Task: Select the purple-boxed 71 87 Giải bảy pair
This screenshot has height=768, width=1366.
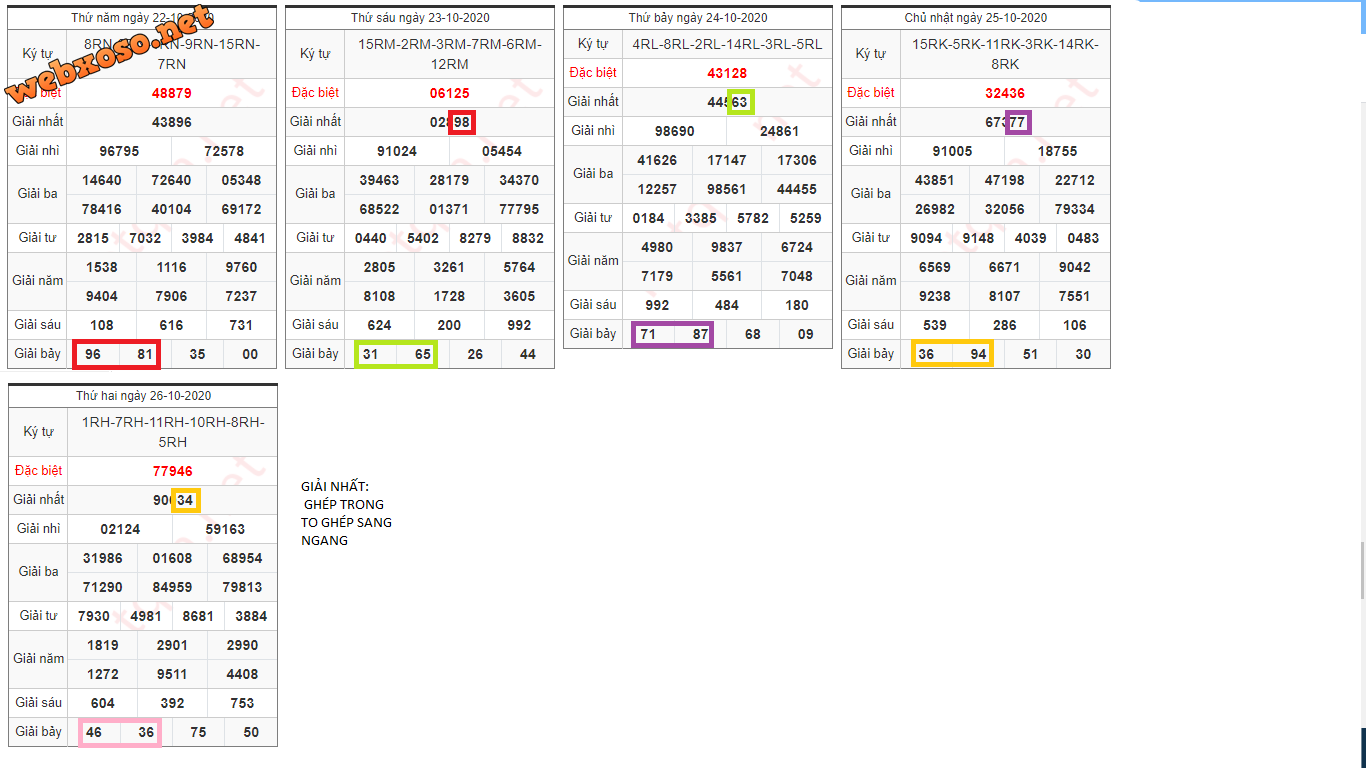Action: click(673, 334)
